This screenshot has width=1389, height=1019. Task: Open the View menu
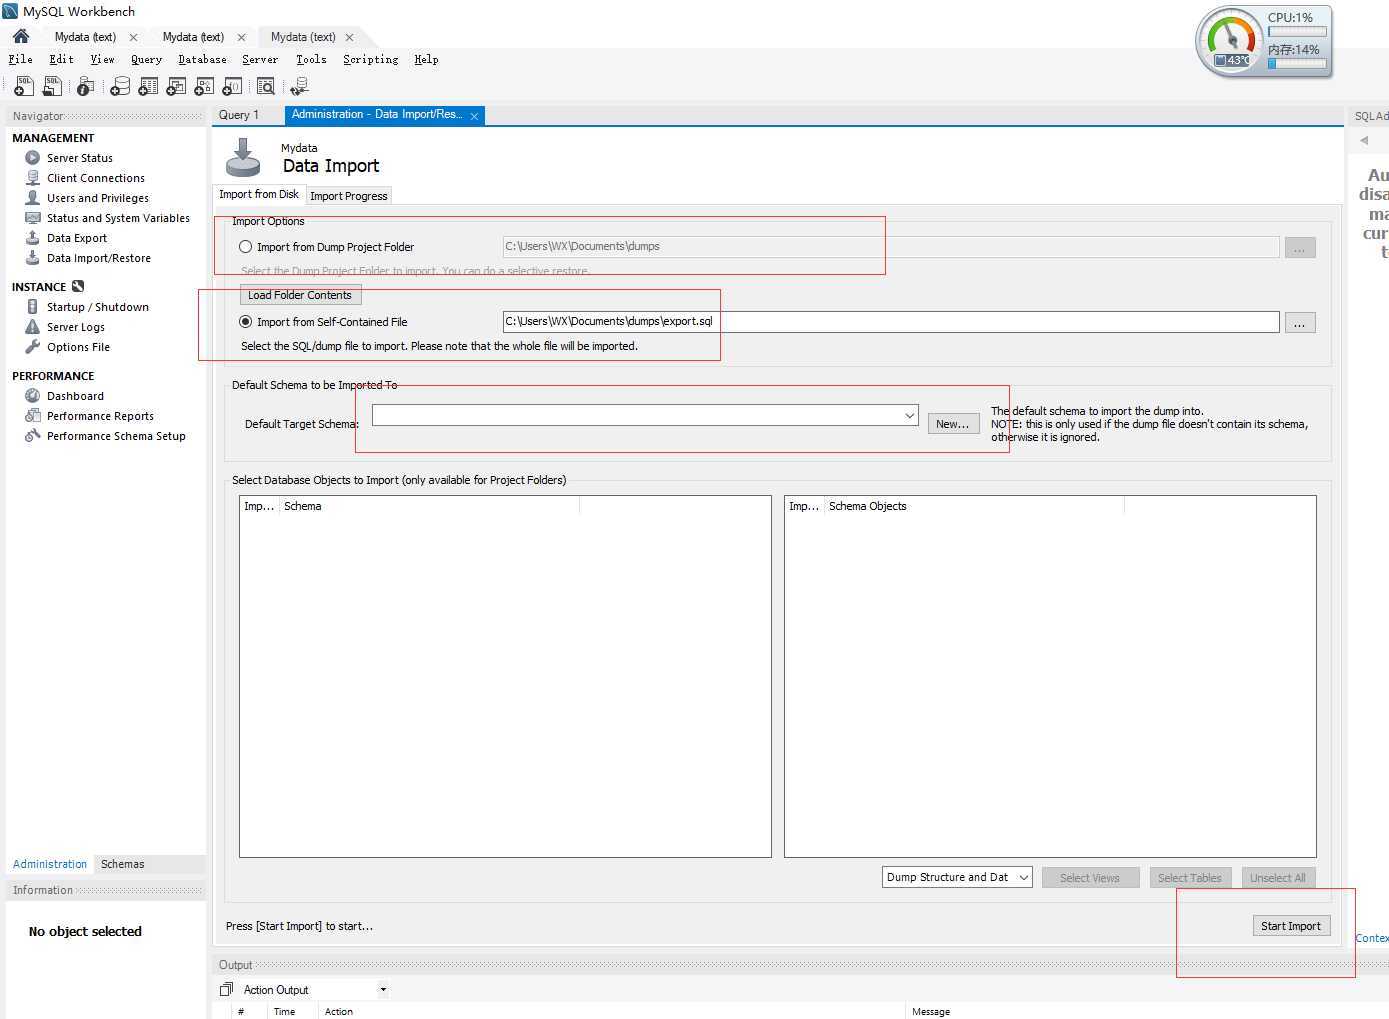click(x=103, y=59)
